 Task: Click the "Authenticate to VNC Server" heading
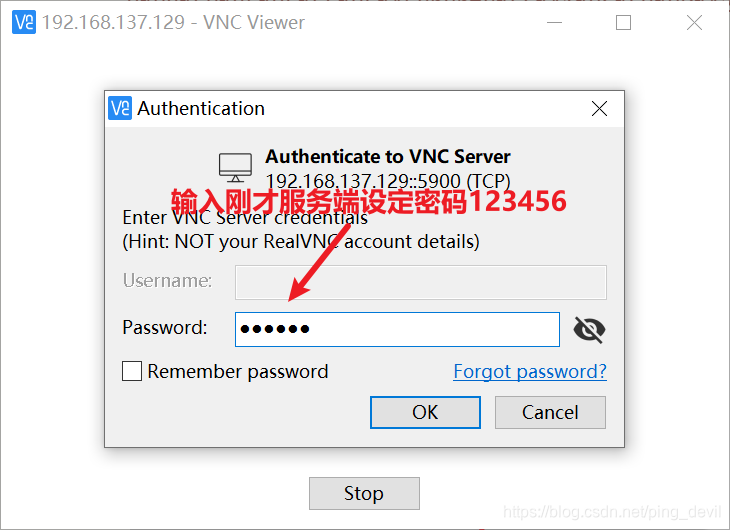click(x=388, y=156)
